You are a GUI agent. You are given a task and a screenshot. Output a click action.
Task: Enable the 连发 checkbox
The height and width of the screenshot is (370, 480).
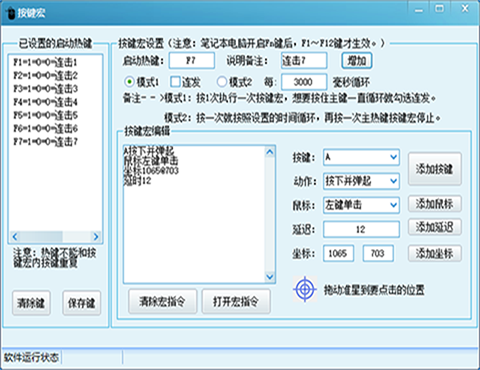coord(175,82)
